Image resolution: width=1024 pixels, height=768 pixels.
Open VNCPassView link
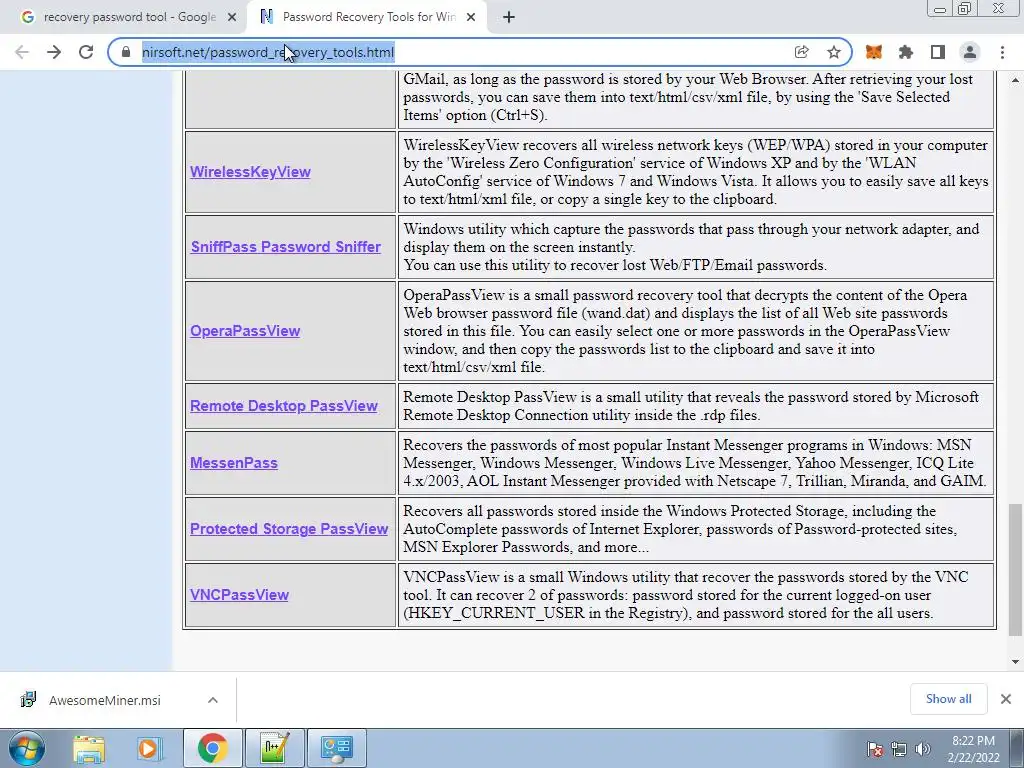point(239,595)
